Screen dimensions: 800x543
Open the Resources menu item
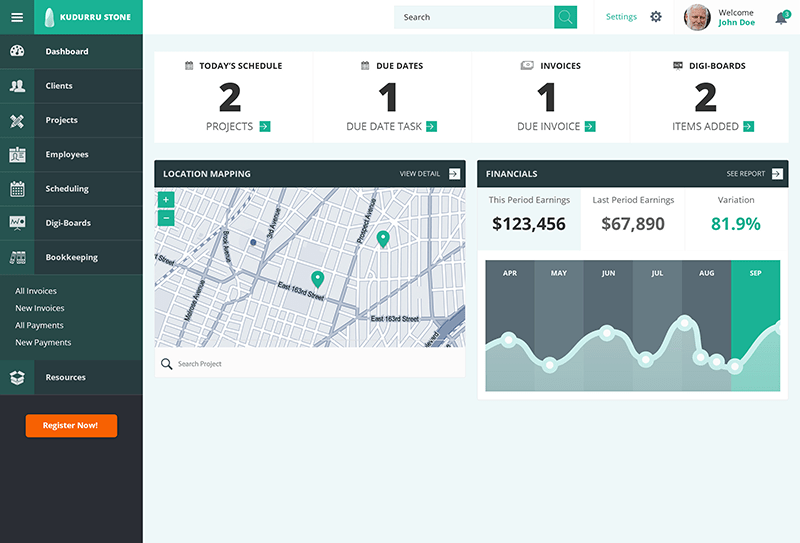(x=71, y=378)
